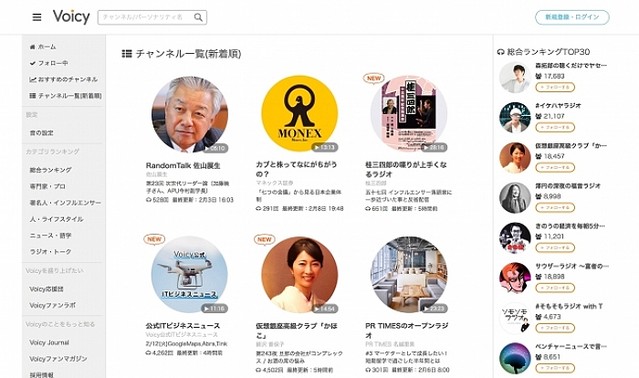Play the 桂三四郎 episode via duration badge
This screenshot has height=378, width=639.
pos(434,147)
